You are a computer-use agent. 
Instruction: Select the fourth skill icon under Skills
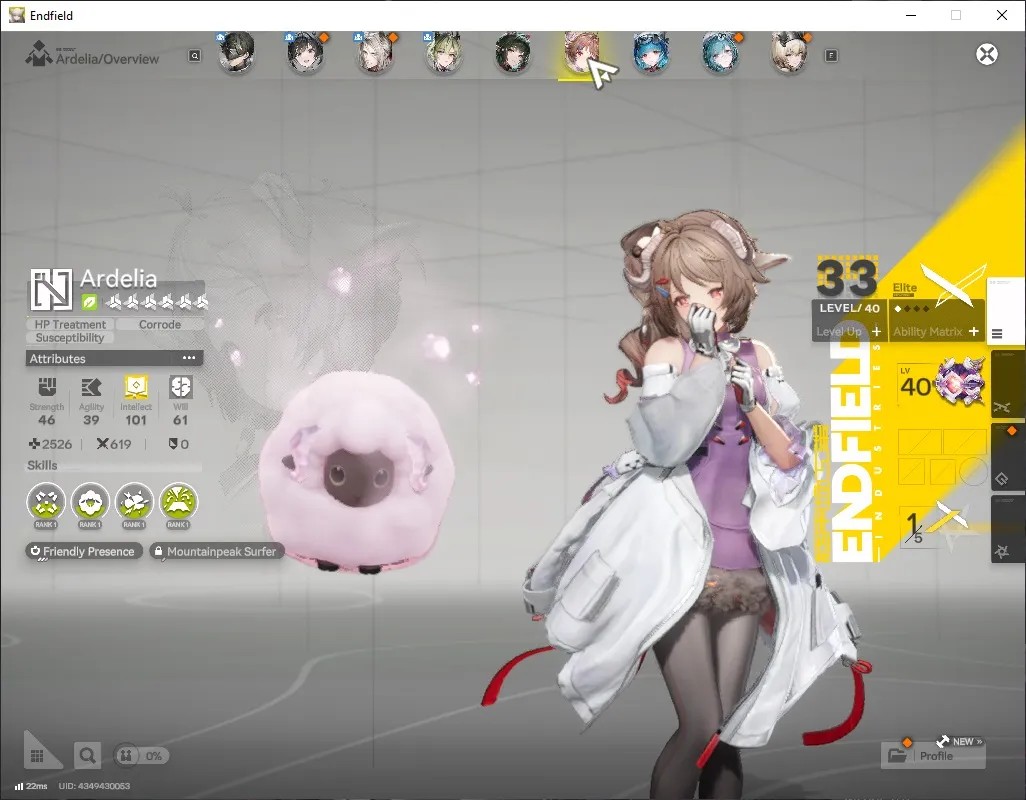click(179, 502)
